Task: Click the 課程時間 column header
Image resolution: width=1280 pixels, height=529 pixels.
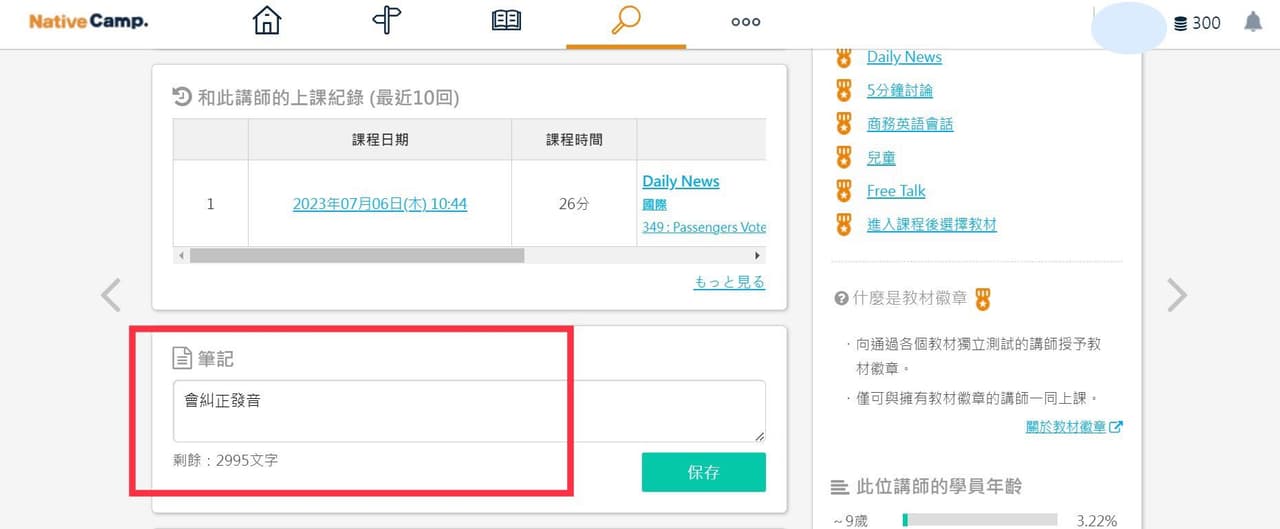Action: (574, 140)
